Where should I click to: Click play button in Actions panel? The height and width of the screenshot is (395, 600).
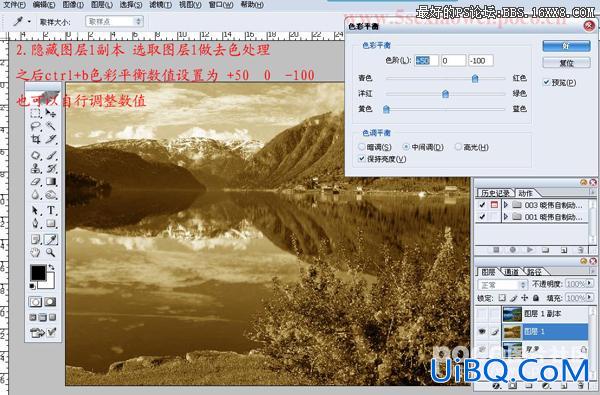pos(530,250)
